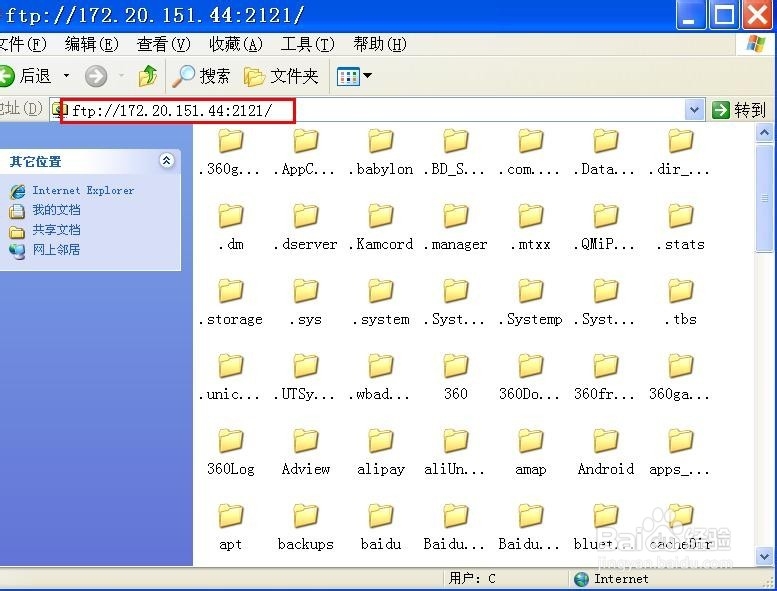Image resolution: width=777 pixels, height=591 pixels.
Task: Select the .stats folder
Action: [x=680, y=226]
